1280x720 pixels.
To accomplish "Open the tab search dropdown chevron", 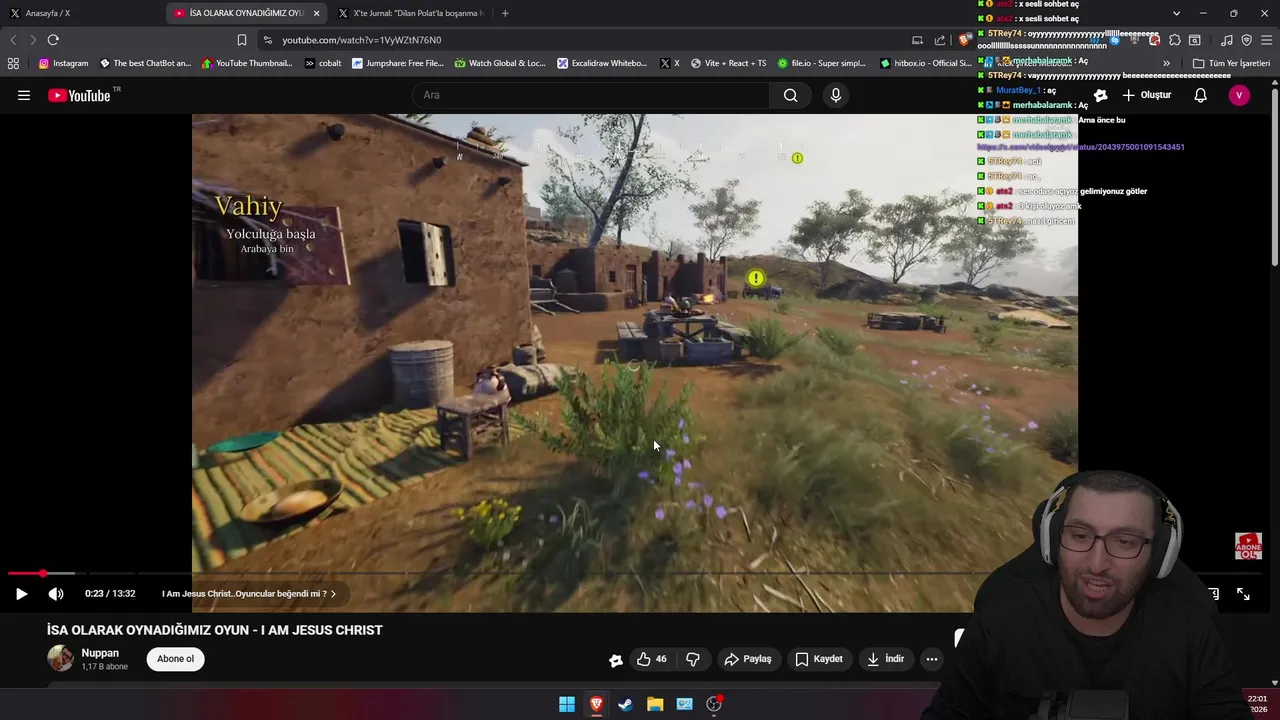I will (x=1176, y=13).
